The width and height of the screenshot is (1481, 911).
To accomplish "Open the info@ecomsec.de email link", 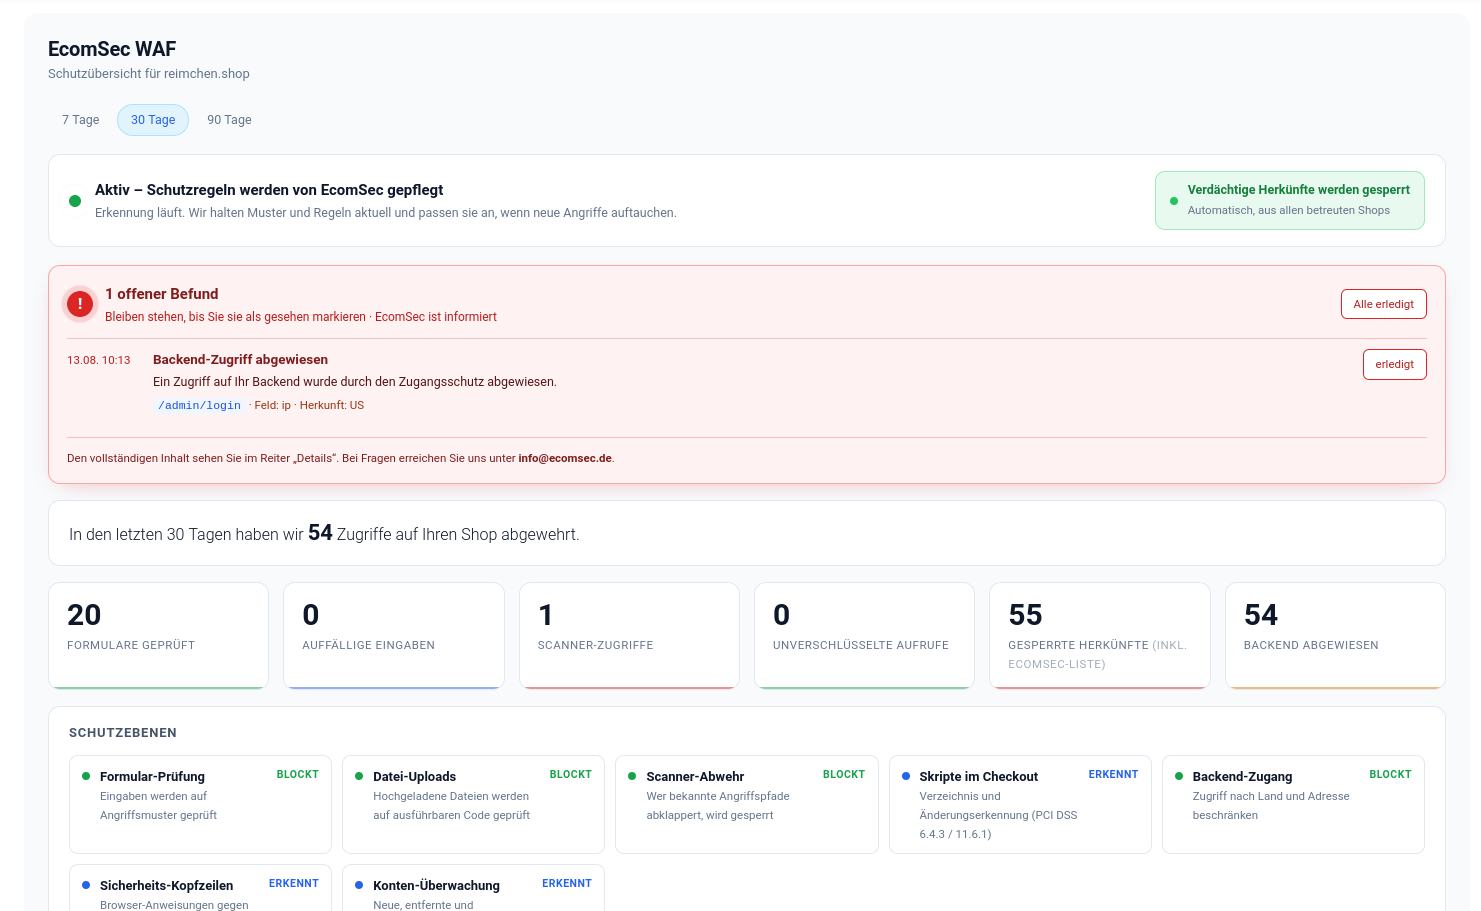I will [x=565, y=458].
